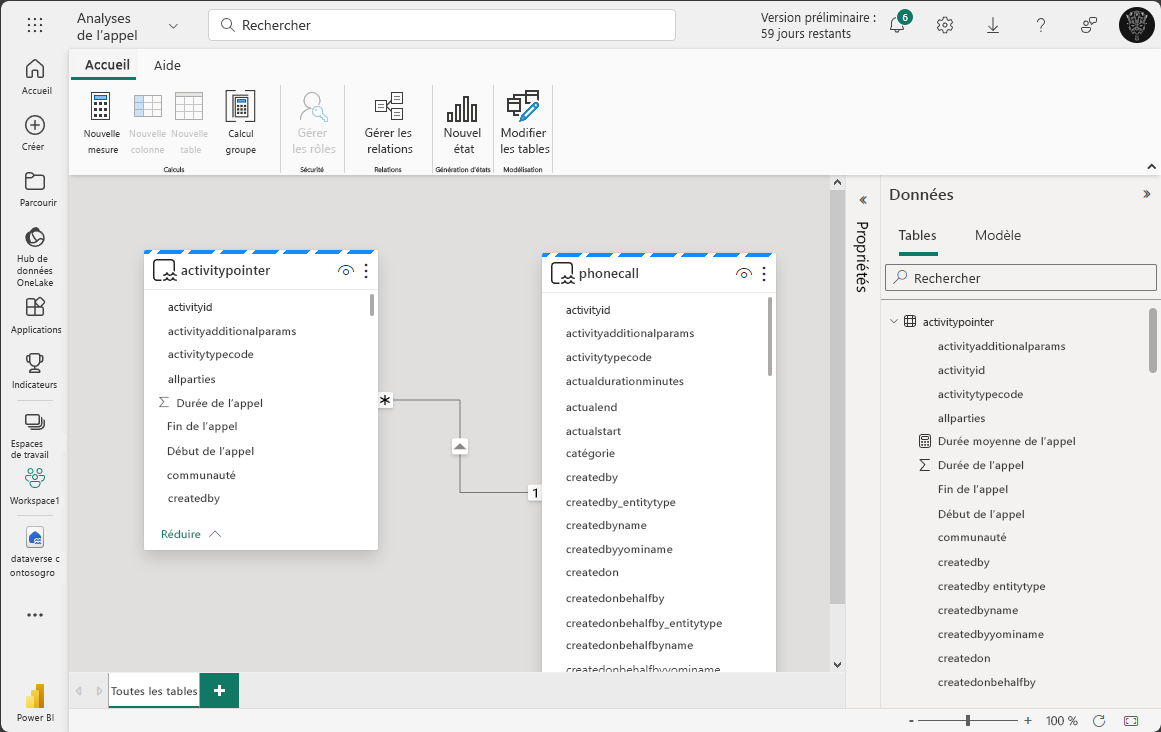The image size is (1161, 732).
Task: Open the settings gear
Action: 945,25
